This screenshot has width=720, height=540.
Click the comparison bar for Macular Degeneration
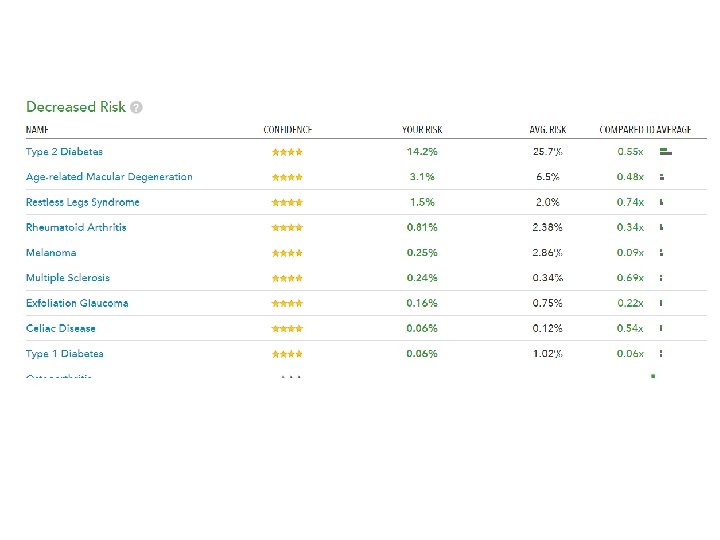click(x=662, y=177)
